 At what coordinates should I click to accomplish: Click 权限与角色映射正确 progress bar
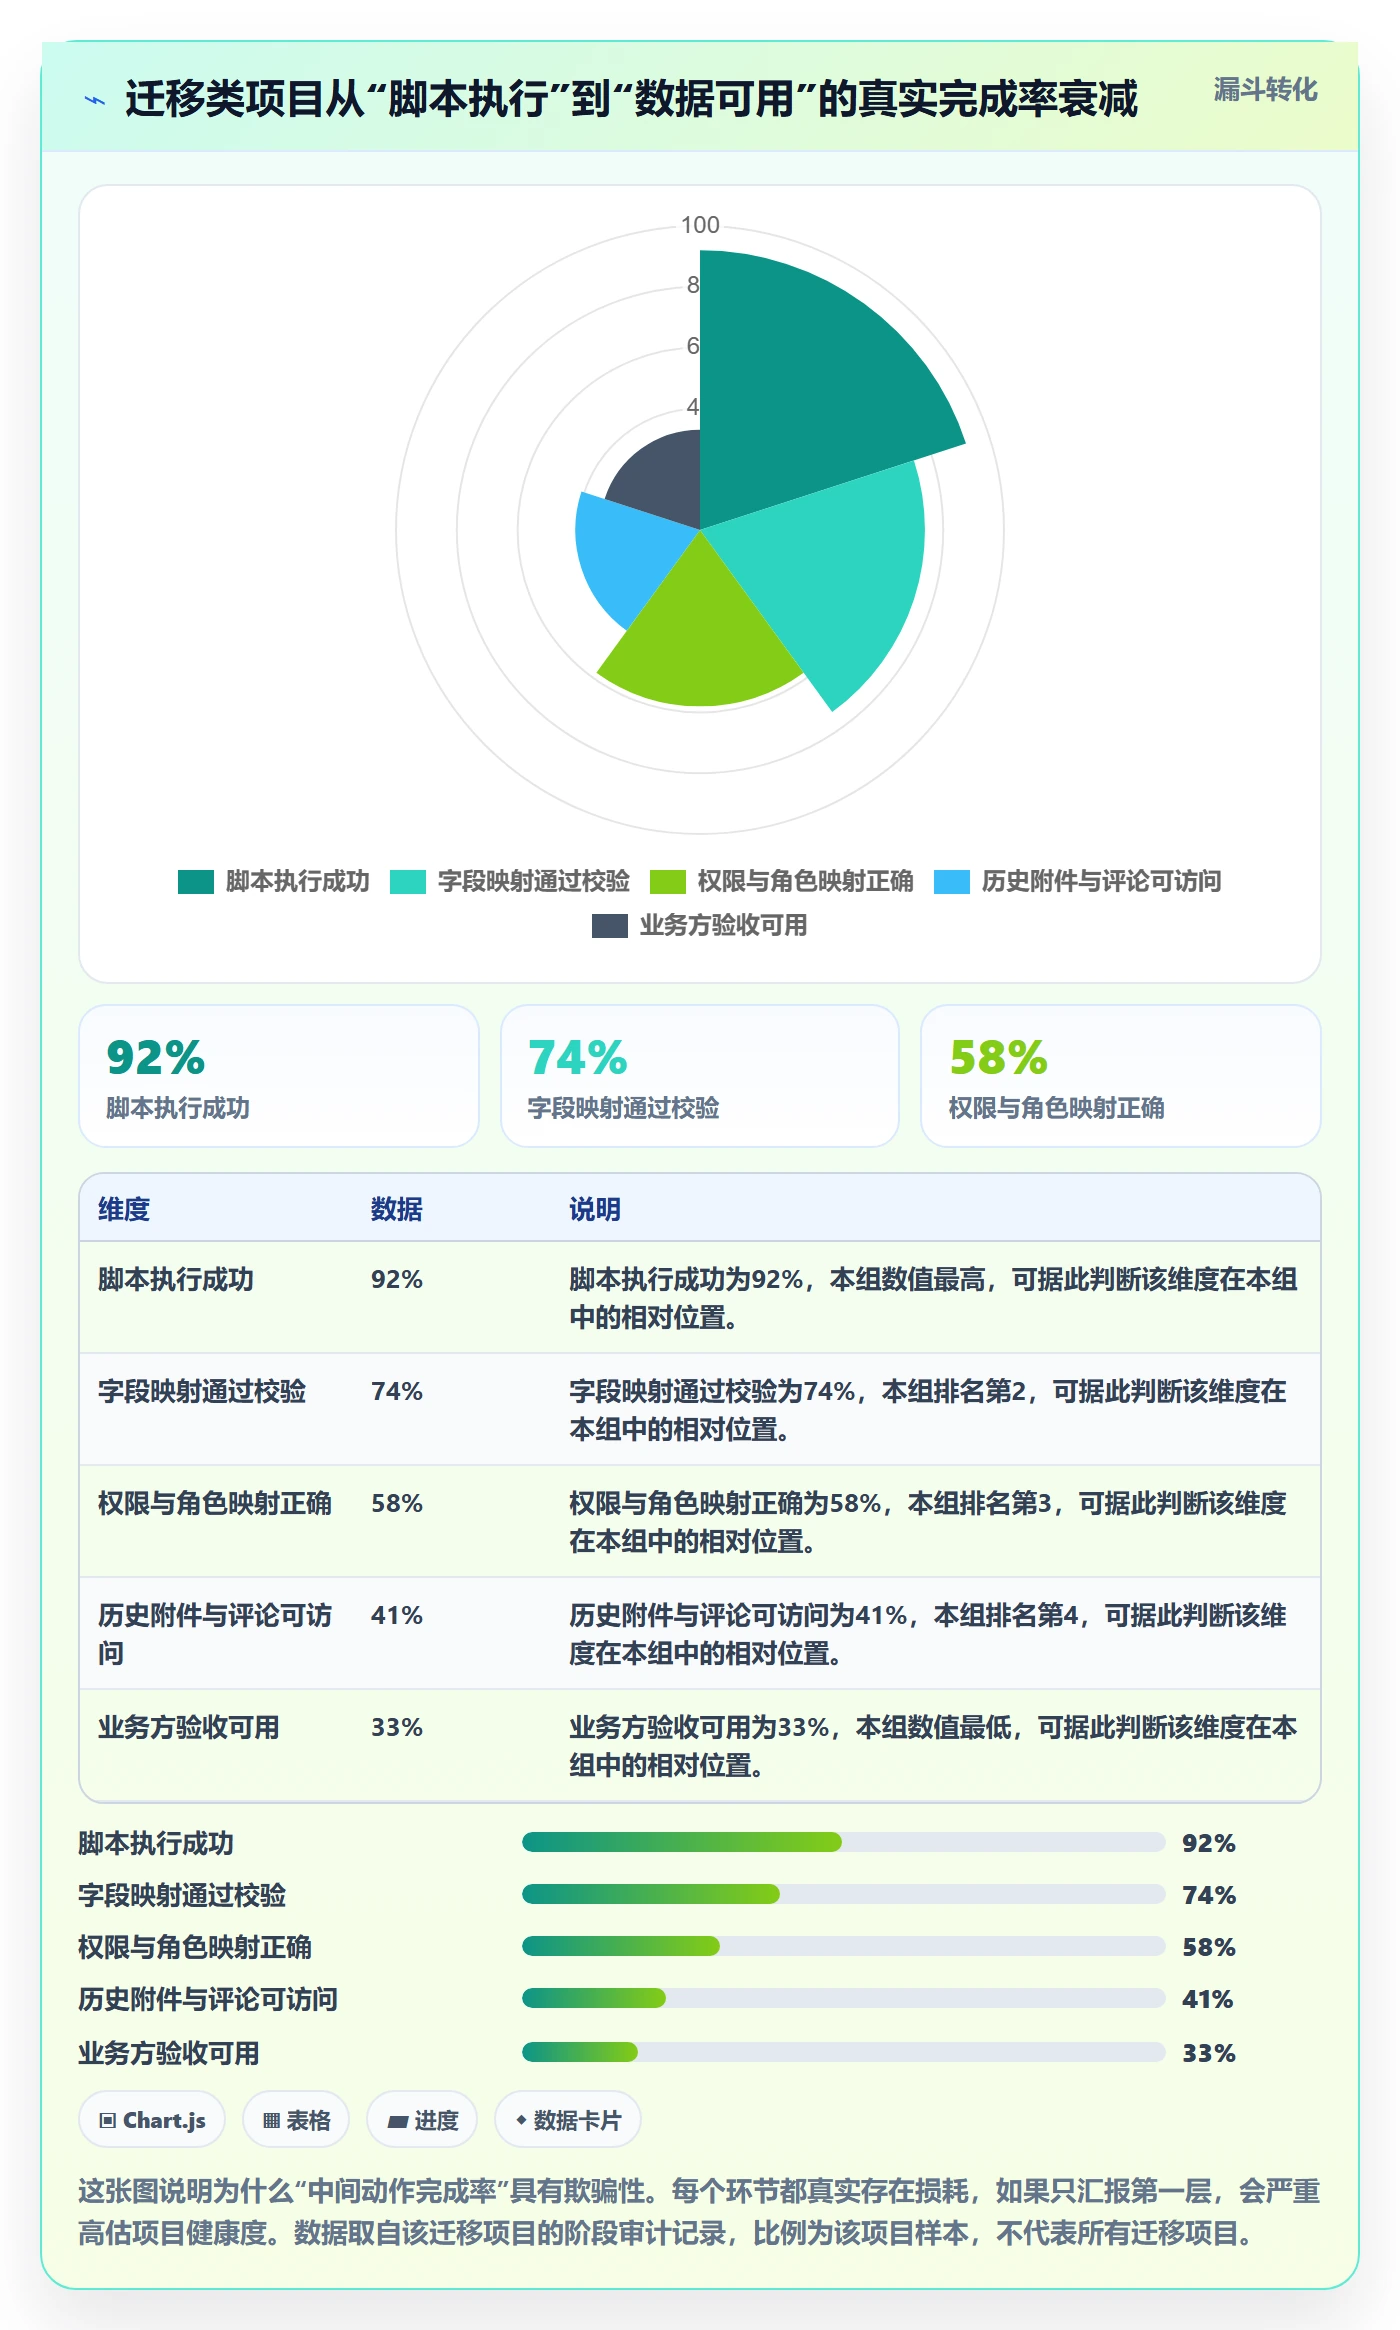[843, 1946]
